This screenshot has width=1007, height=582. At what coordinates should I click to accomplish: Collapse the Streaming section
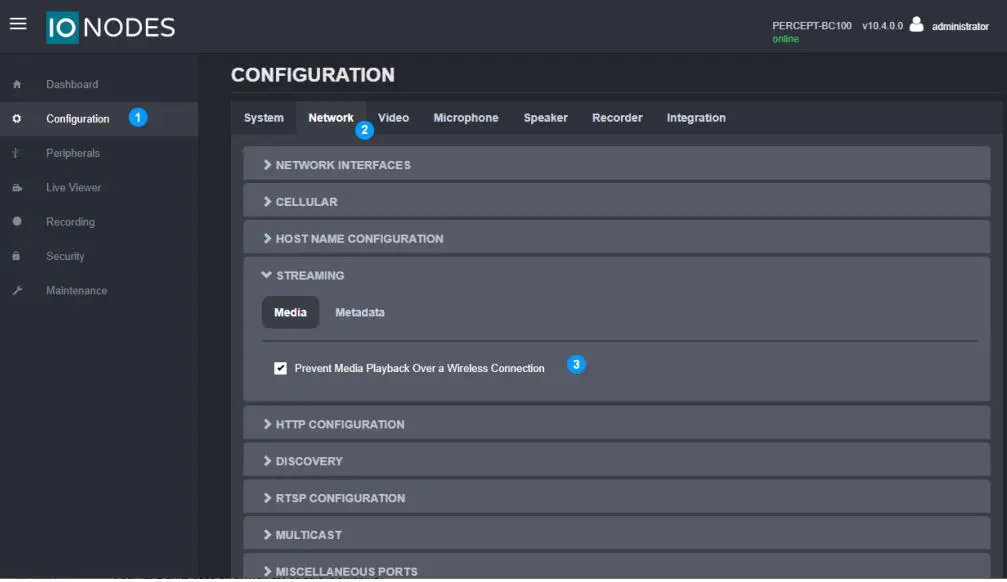click(309, 275)
